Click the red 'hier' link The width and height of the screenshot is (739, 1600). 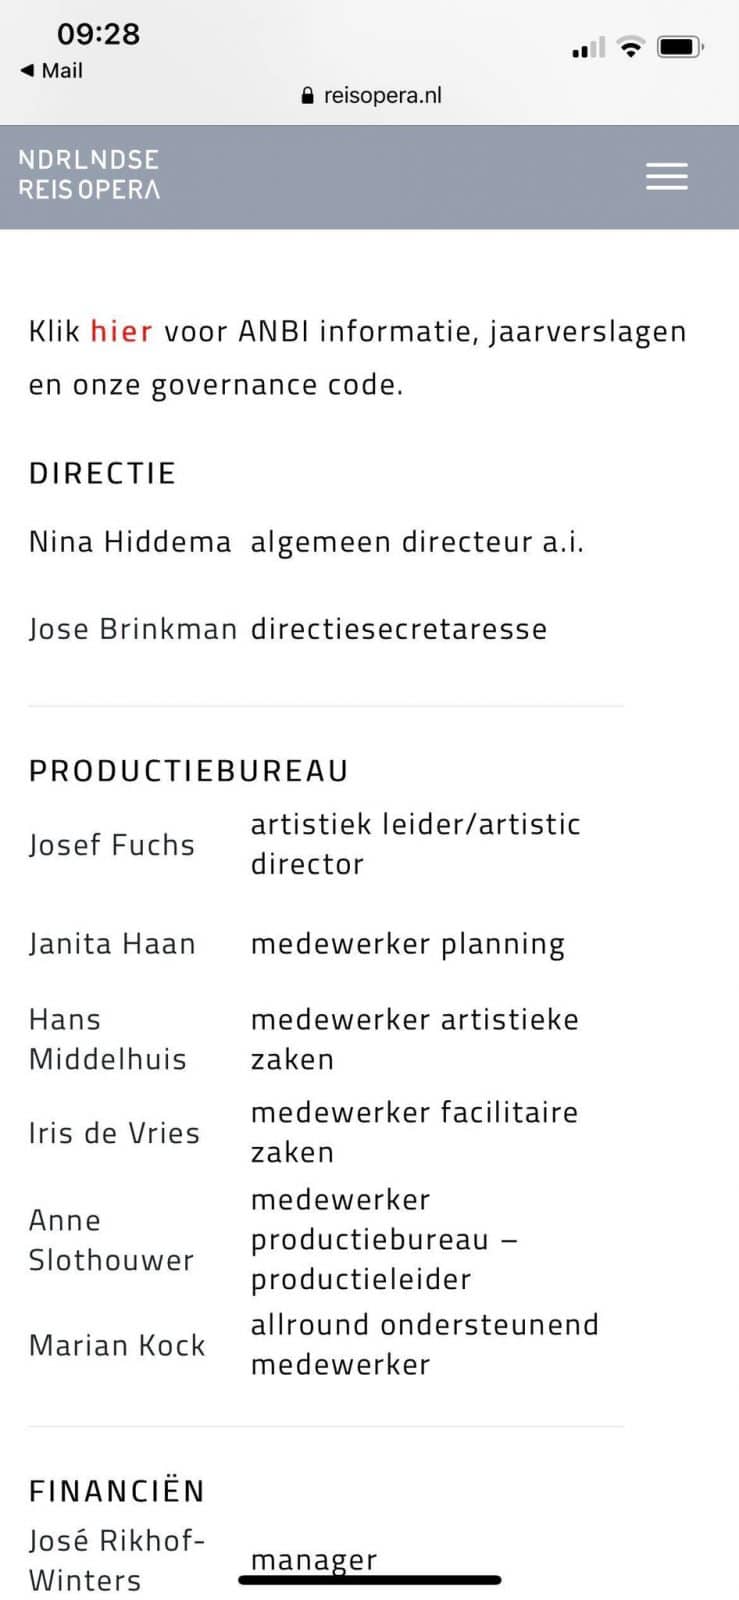pyautogui.click(x=121, y=331)
